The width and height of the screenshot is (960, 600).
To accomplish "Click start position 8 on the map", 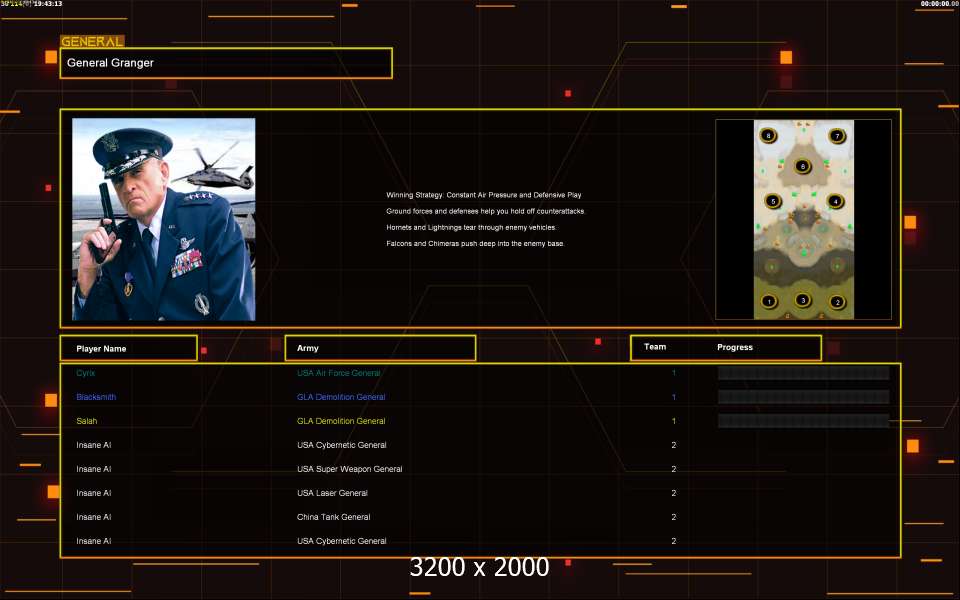I will 768,135.
